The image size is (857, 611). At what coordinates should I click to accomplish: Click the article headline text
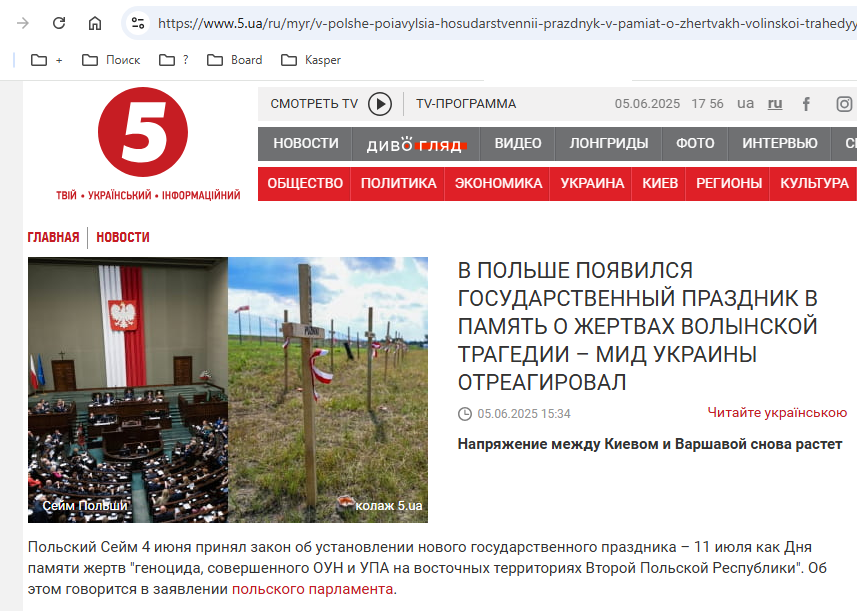637,326
